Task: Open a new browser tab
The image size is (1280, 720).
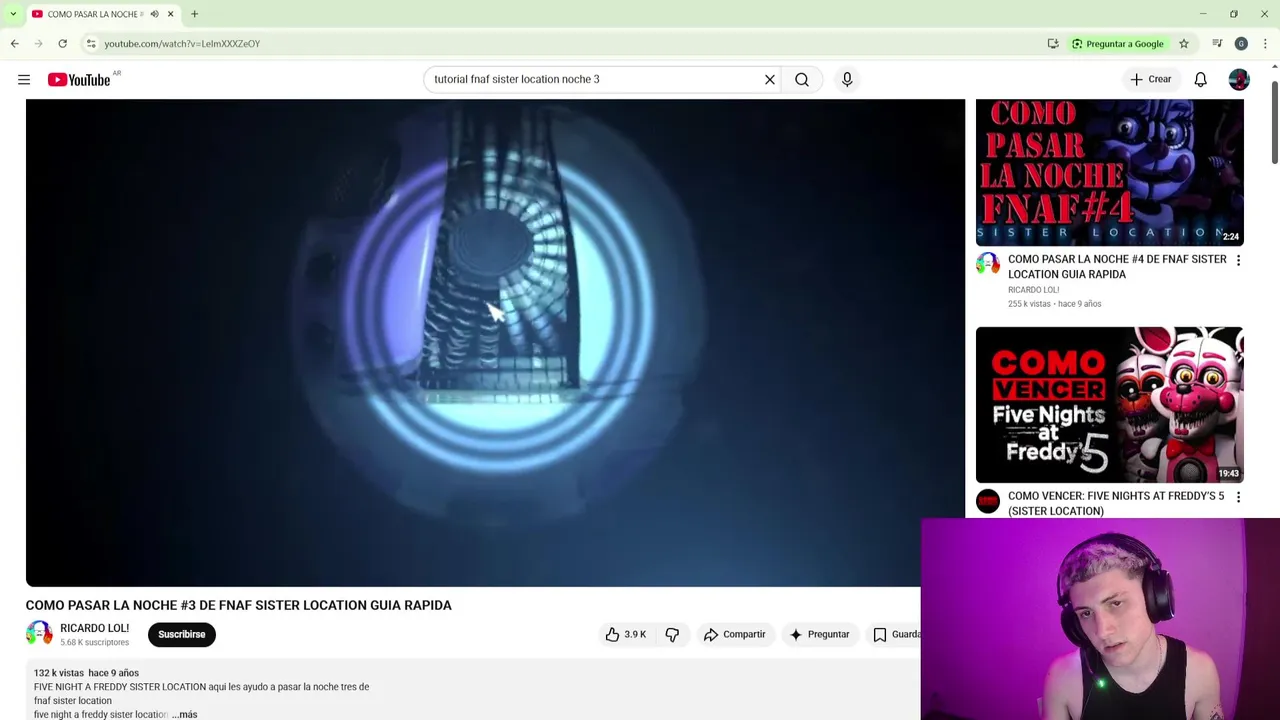Action: pyautogui.click(x=194, y=14)
